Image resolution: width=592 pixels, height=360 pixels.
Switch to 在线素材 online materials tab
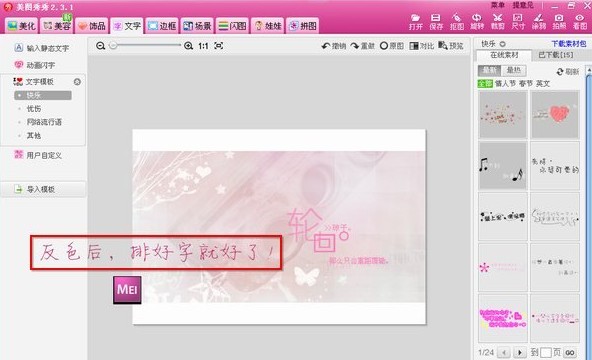(x=504, y=55)
